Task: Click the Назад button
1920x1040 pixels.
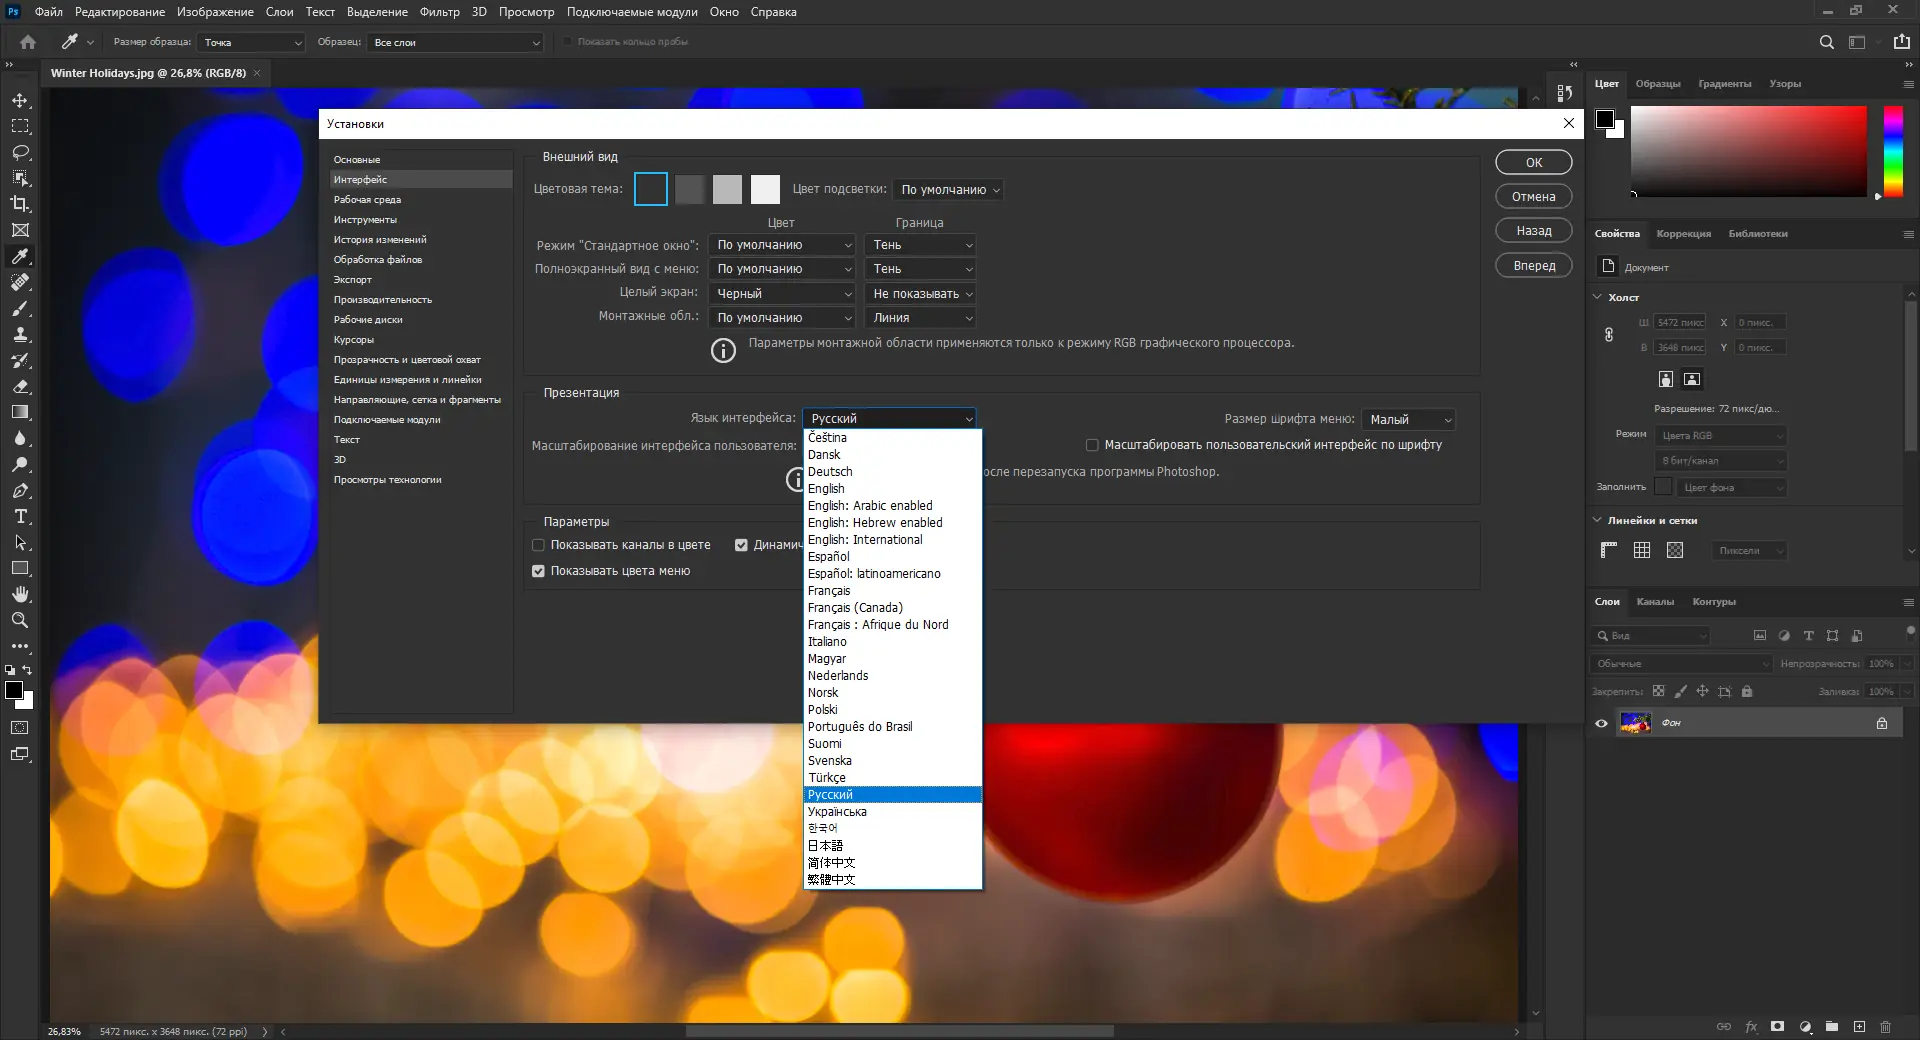Action: 1534,231
